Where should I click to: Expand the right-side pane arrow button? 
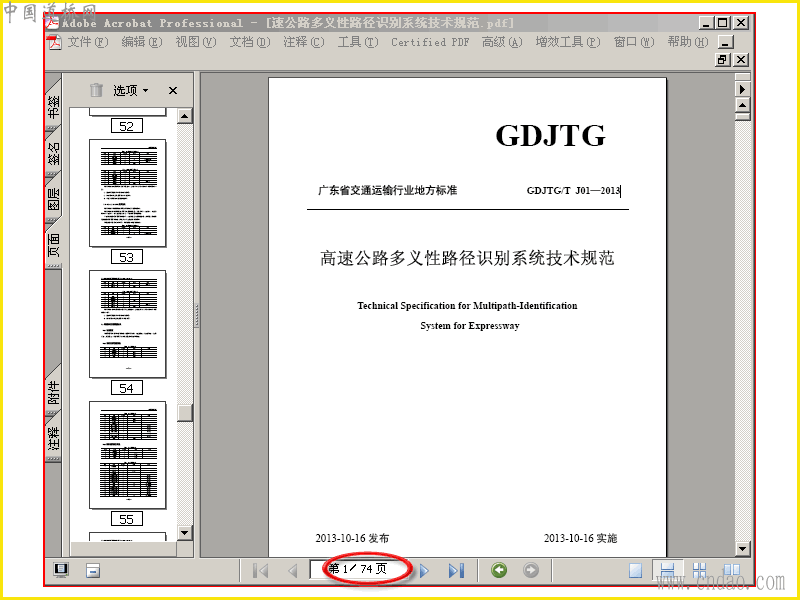742,89
